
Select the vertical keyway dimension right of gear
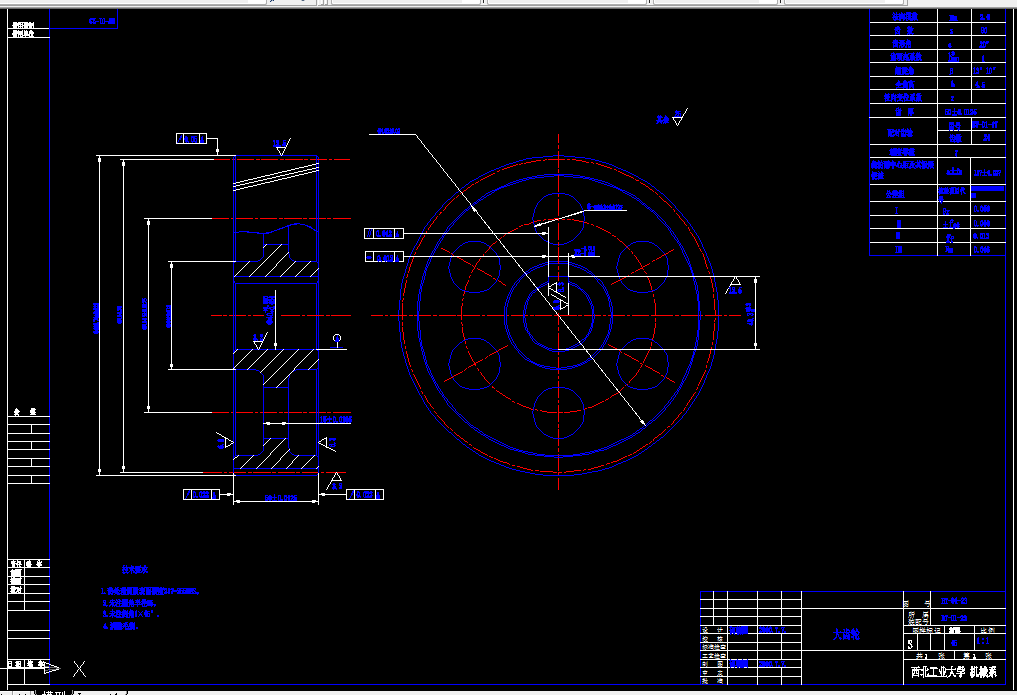pos(751,313)
